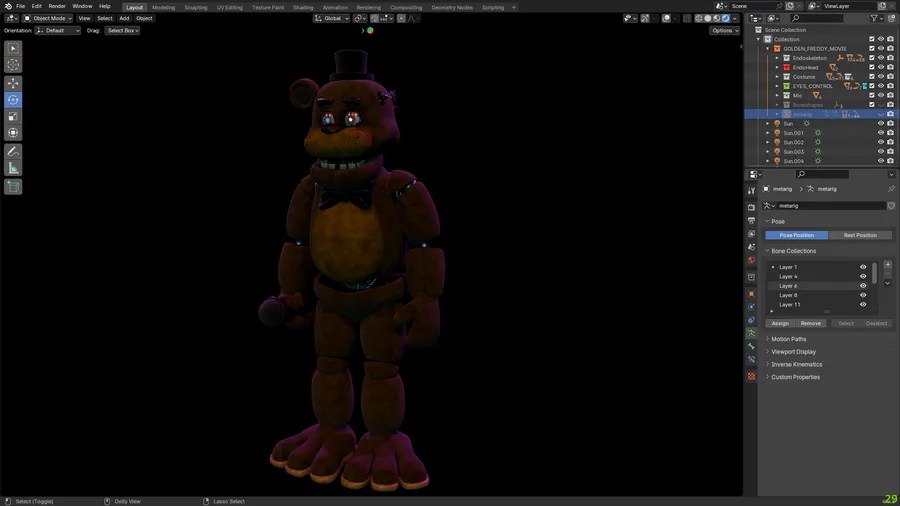This screenshot has height=506, width=900.
Task: Switch to rendered viewport shading
Action: coord(726,18)
